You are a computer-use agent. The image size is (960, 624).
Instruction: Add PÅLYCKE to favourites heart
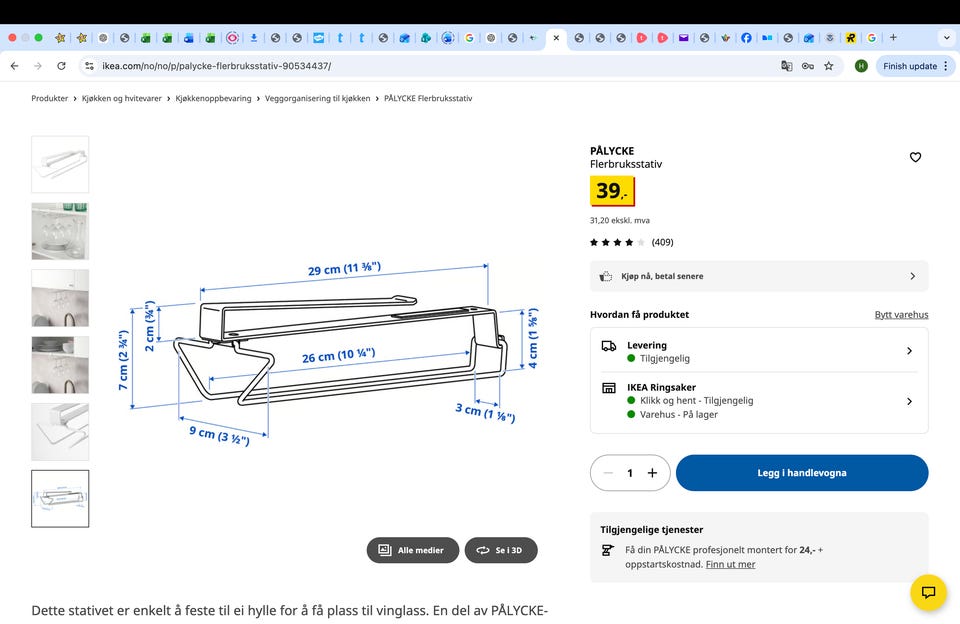pyautogui.click(x=915, y=157)
